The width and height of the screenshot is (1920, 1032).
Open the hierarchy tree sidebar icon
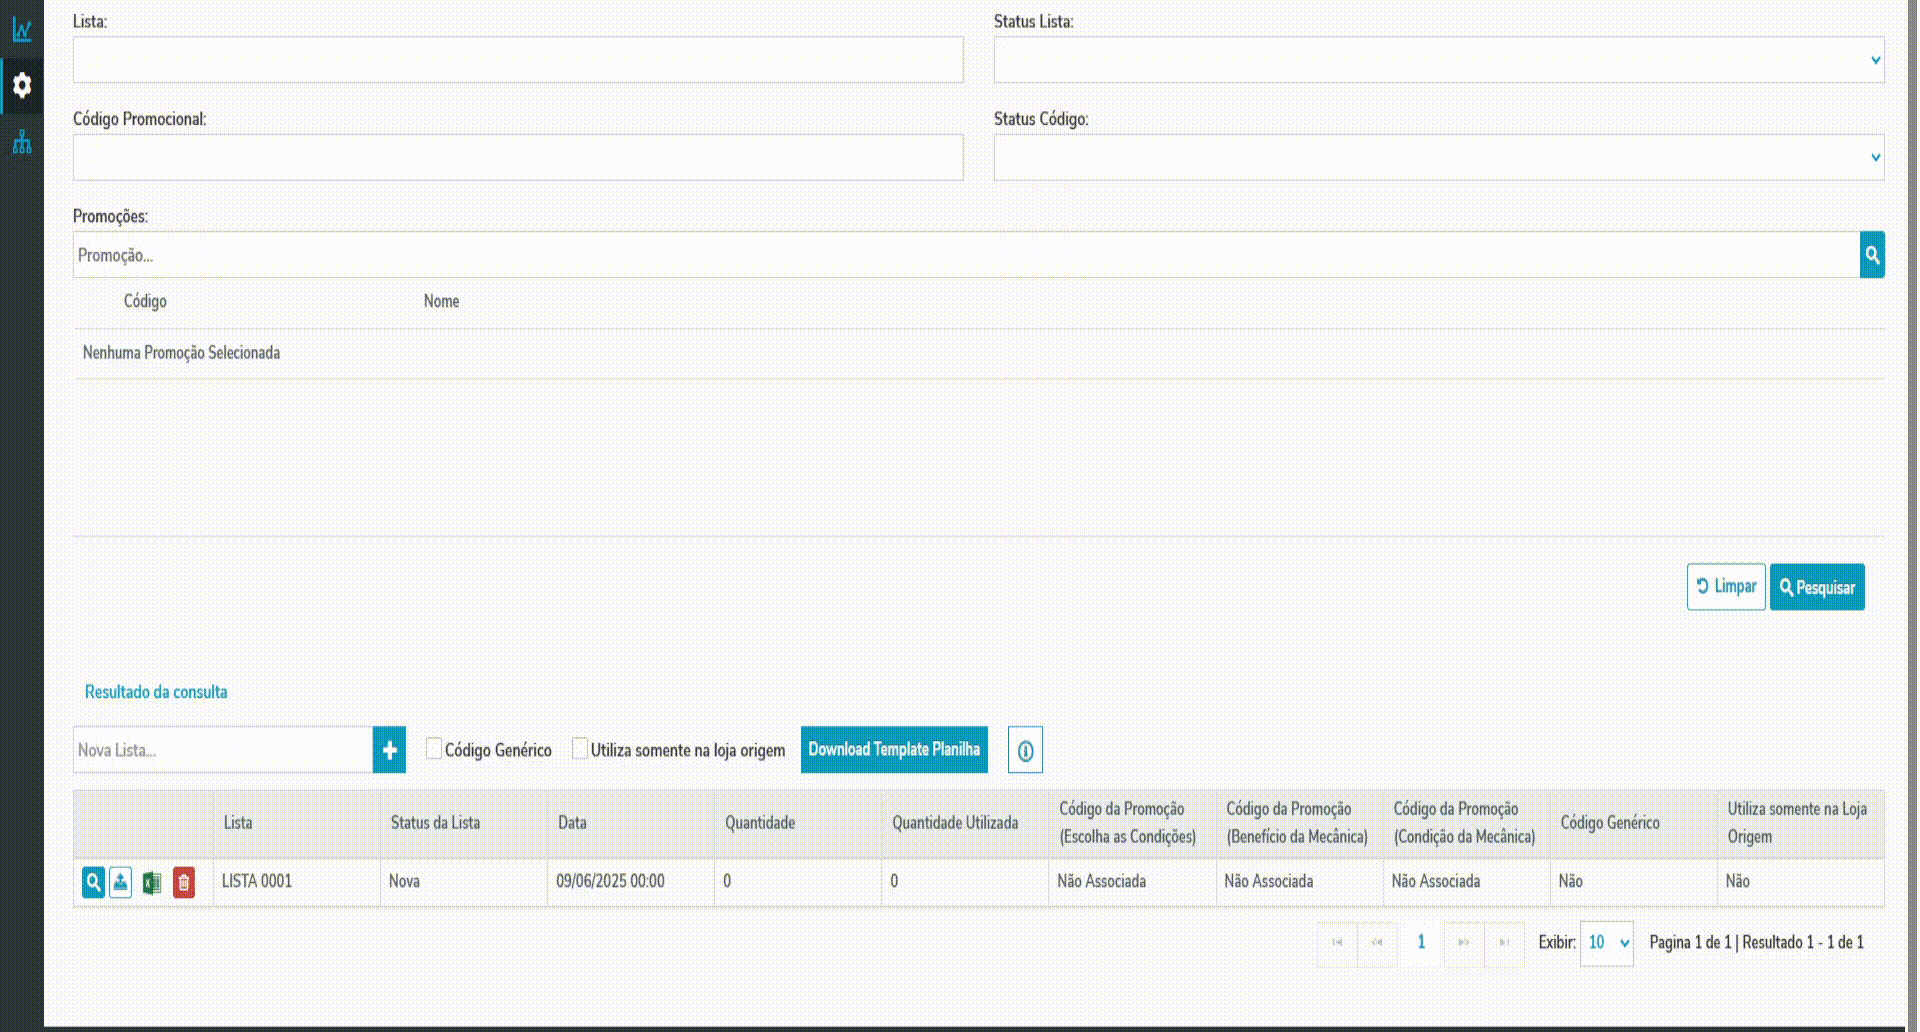coord(22,142)
